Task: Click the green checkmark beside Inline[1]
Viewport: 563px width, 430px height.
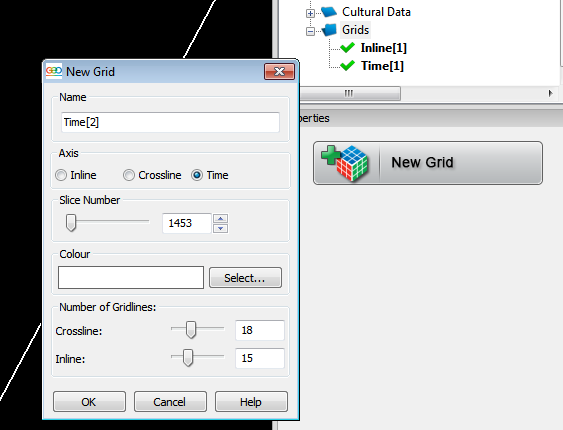Action: (x=347, y=47)
